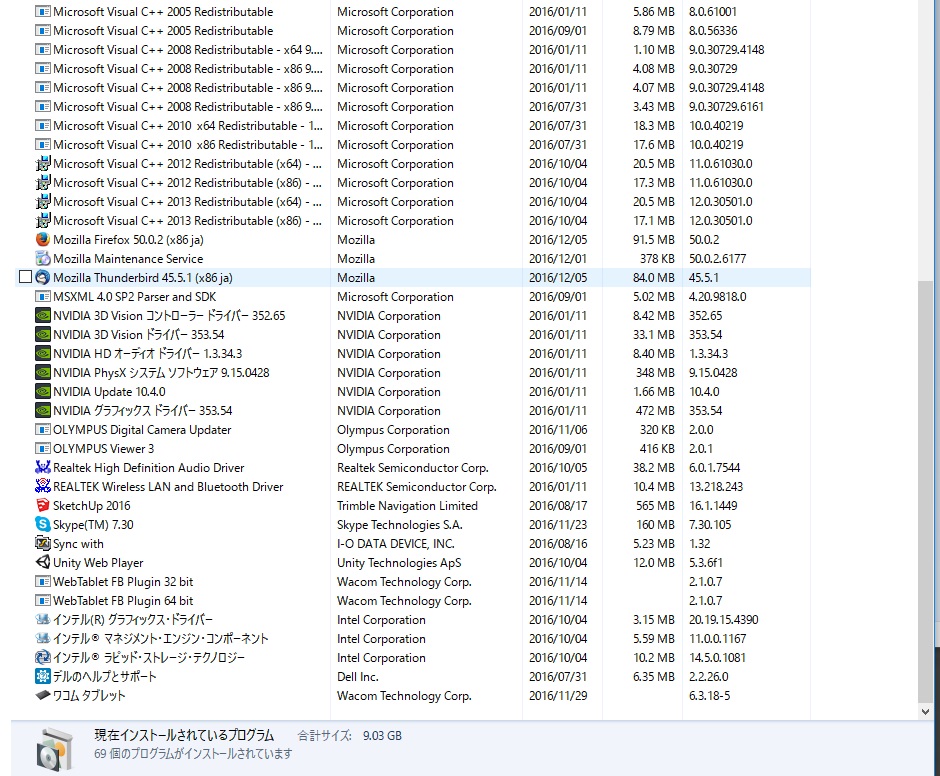Select the Visual C++ 2005 row sized 8.79 MB

pos(412,31)
